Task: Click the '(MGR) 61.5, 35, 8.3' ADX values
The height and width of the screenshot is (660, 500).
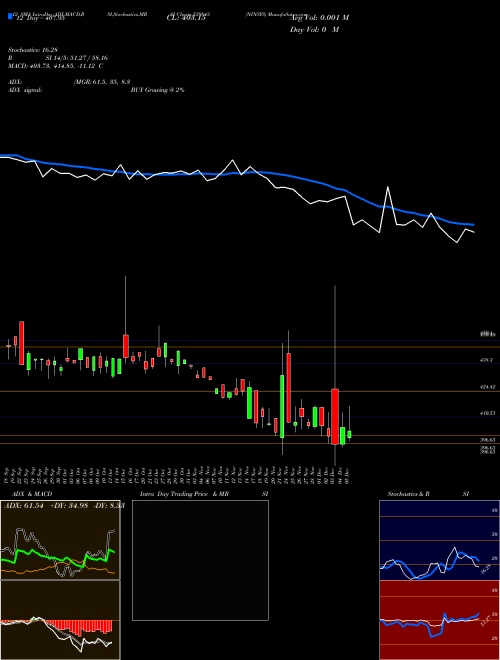Action: [x=102, y=82]
